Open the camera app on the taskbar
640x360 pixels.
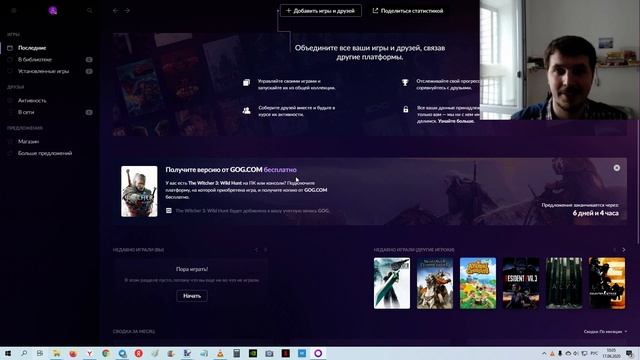(x=269, y=353)
